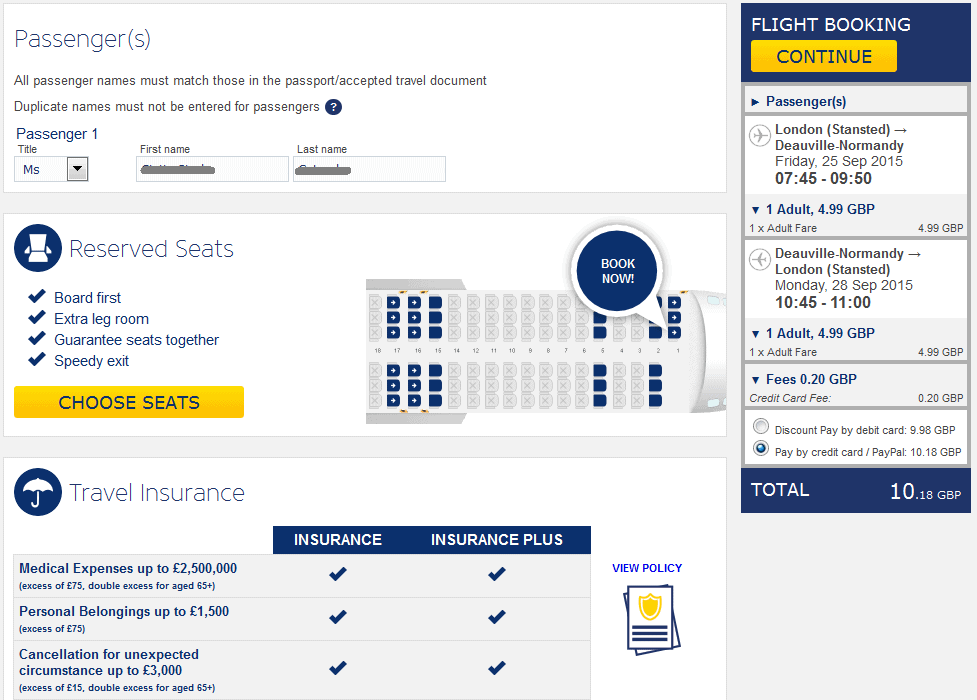Click the duplicate names help question-mark icon

(x=333, y=107)
